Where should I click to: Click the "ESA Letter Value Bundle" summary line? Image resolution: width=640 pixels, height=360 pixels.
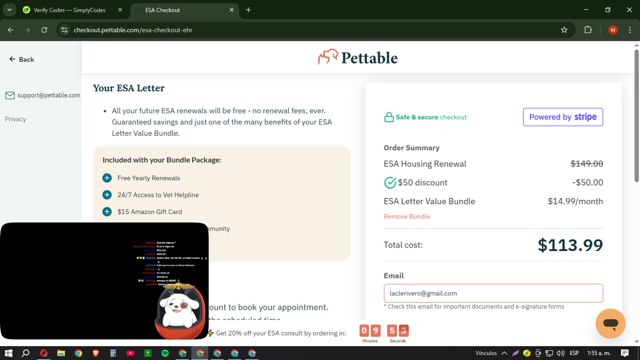[x=429, y=201]
